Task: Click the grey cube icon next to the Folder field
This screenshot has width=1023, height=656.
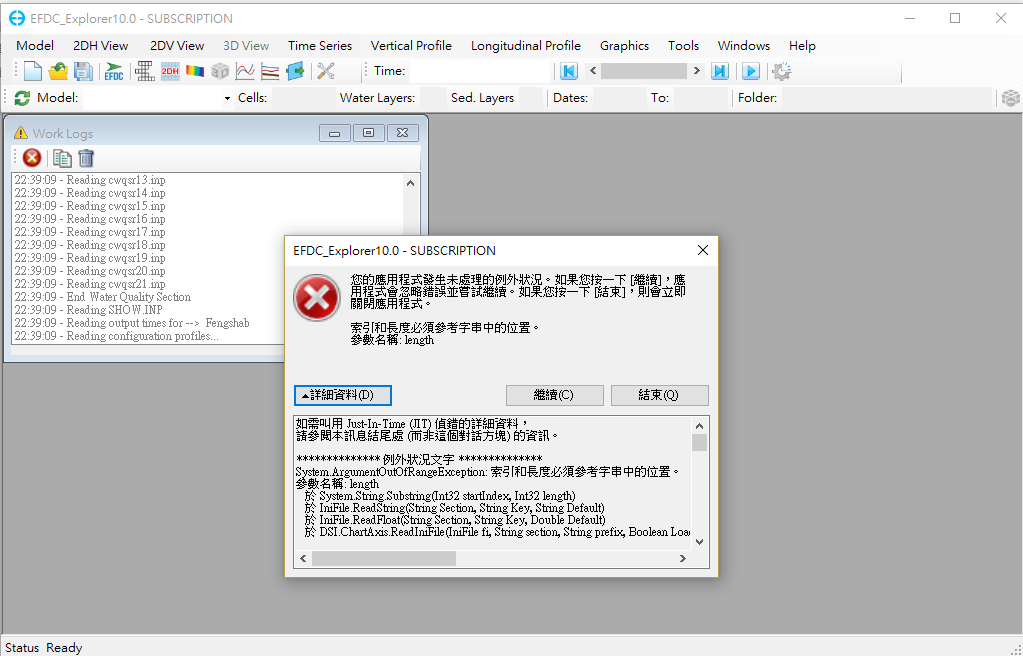Action: click(1011, 98)
